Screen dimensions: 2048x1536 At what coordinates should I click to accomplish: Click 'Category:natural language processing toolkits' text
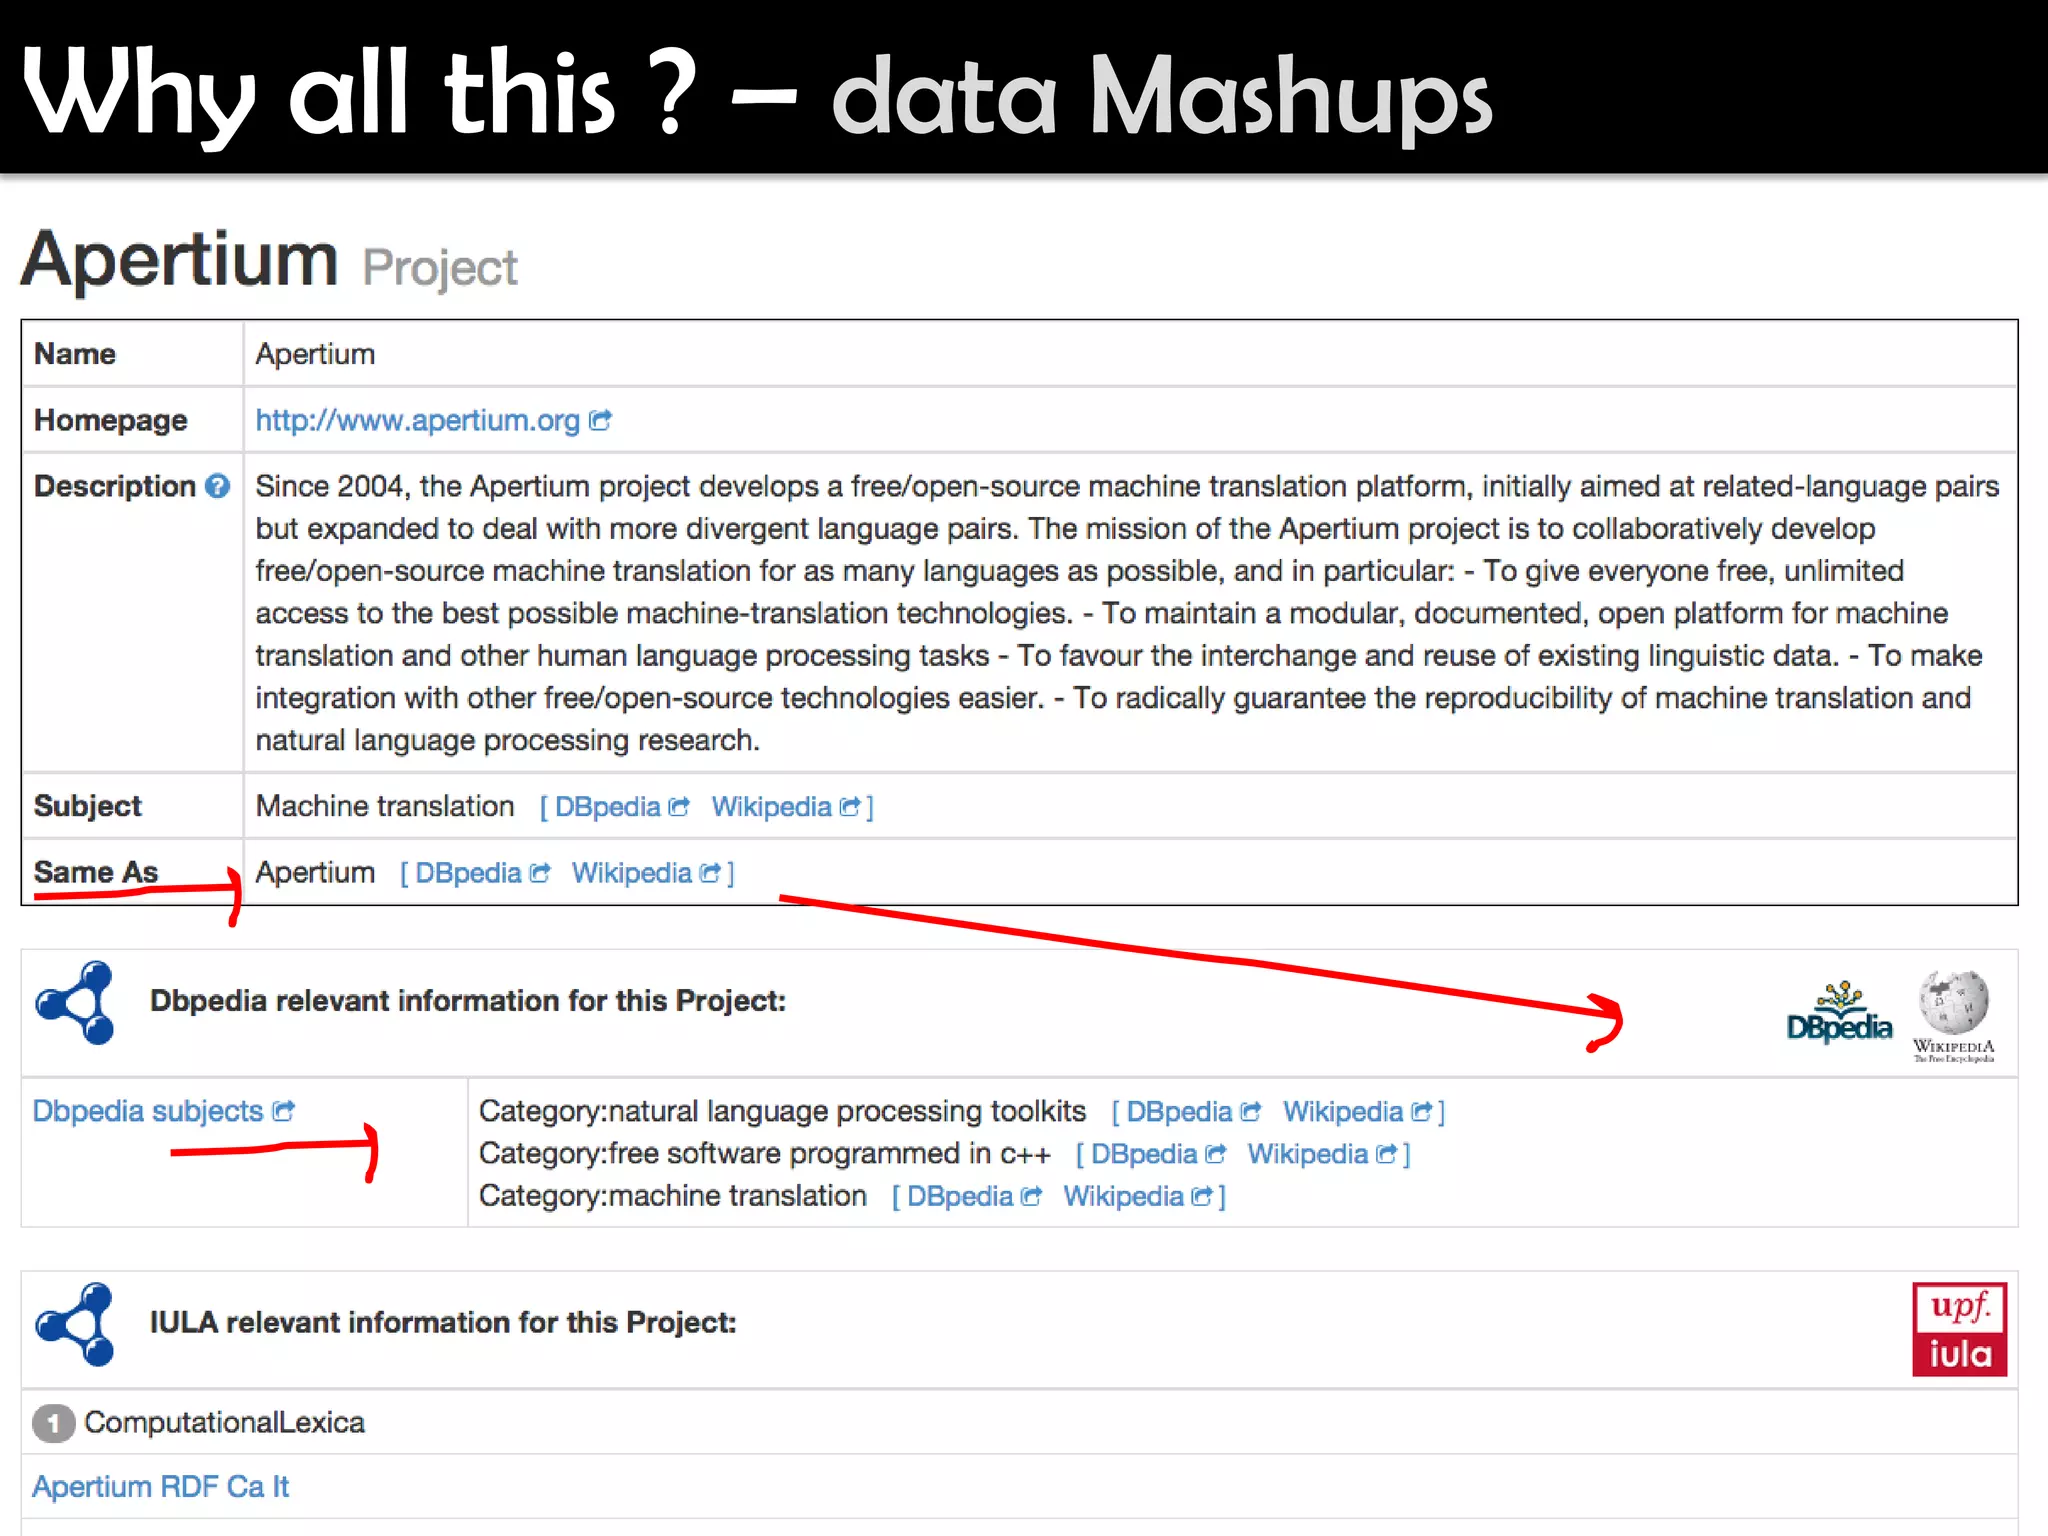pyautogui.click(x=782, y=1112)
